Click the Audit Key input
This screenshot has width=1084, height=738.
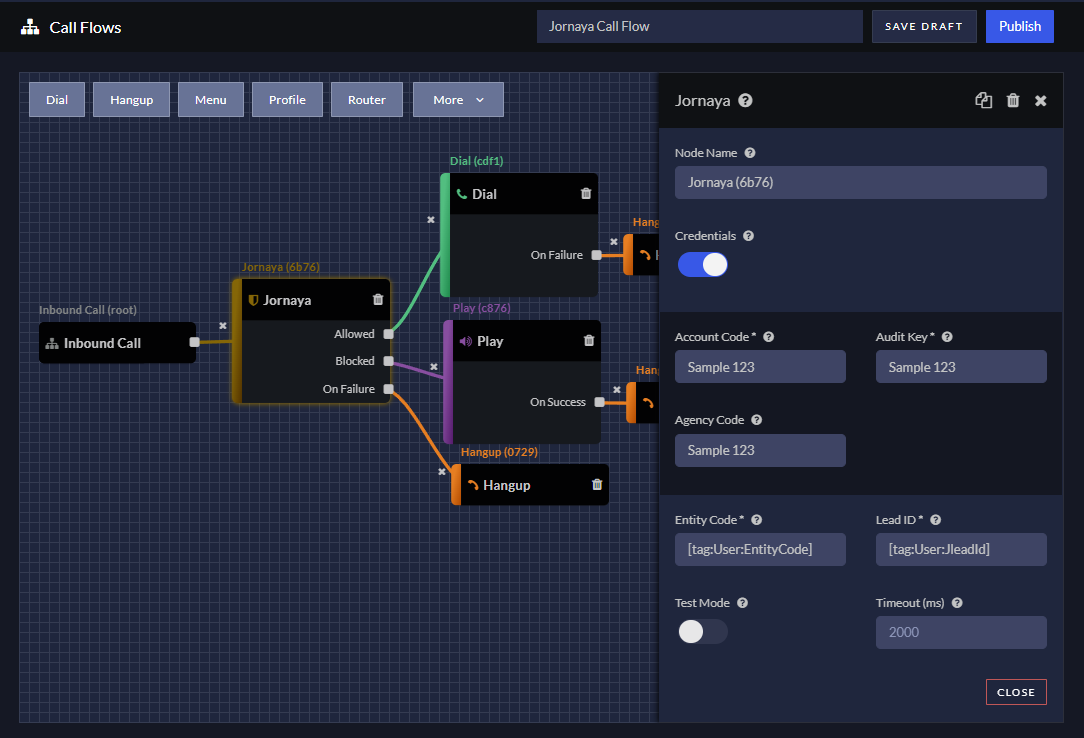(961, 366)
